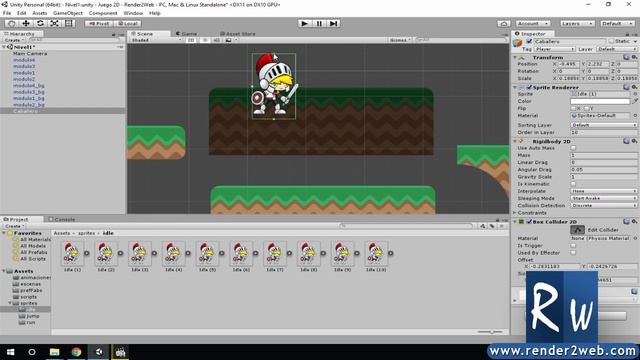
Task: Open the GameObject menu
Action: pyautogui.click(x=68, y=13)
